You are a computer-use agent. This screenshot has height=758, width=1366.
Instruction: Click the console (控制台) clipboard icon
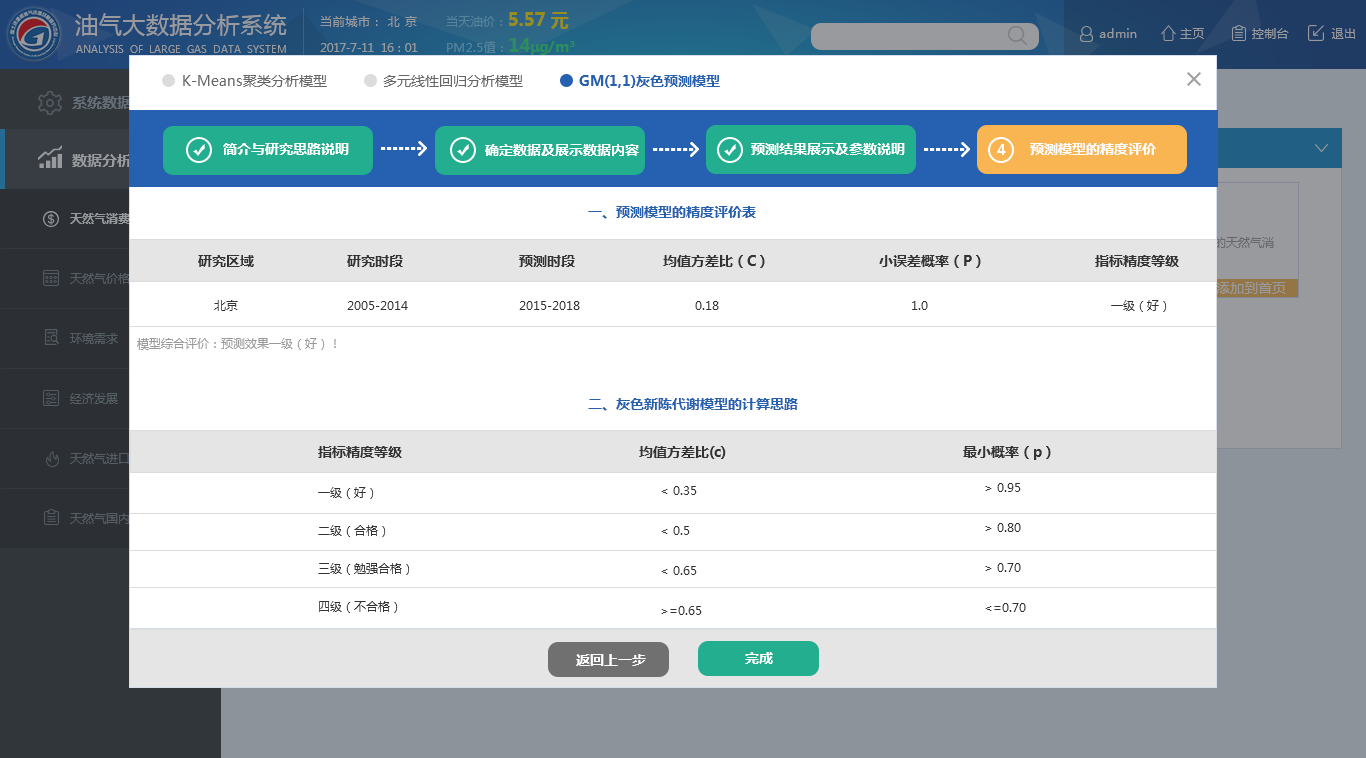tap(1238, 33)
